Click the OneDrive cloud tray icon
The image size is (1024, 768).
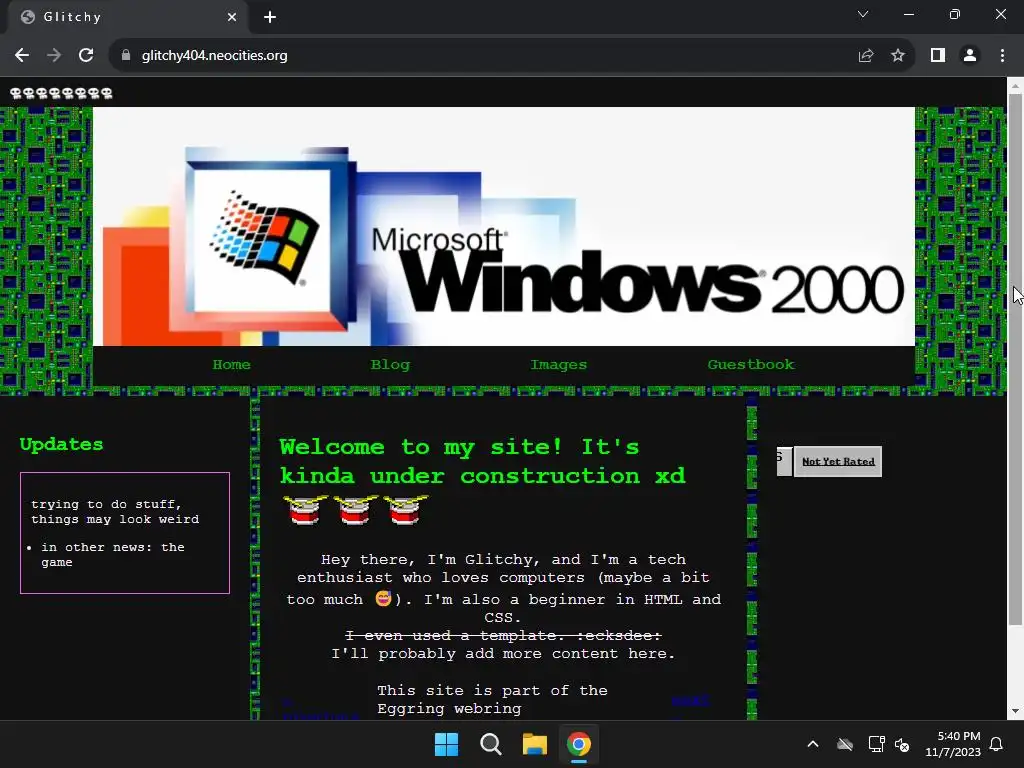click(845, 744)
